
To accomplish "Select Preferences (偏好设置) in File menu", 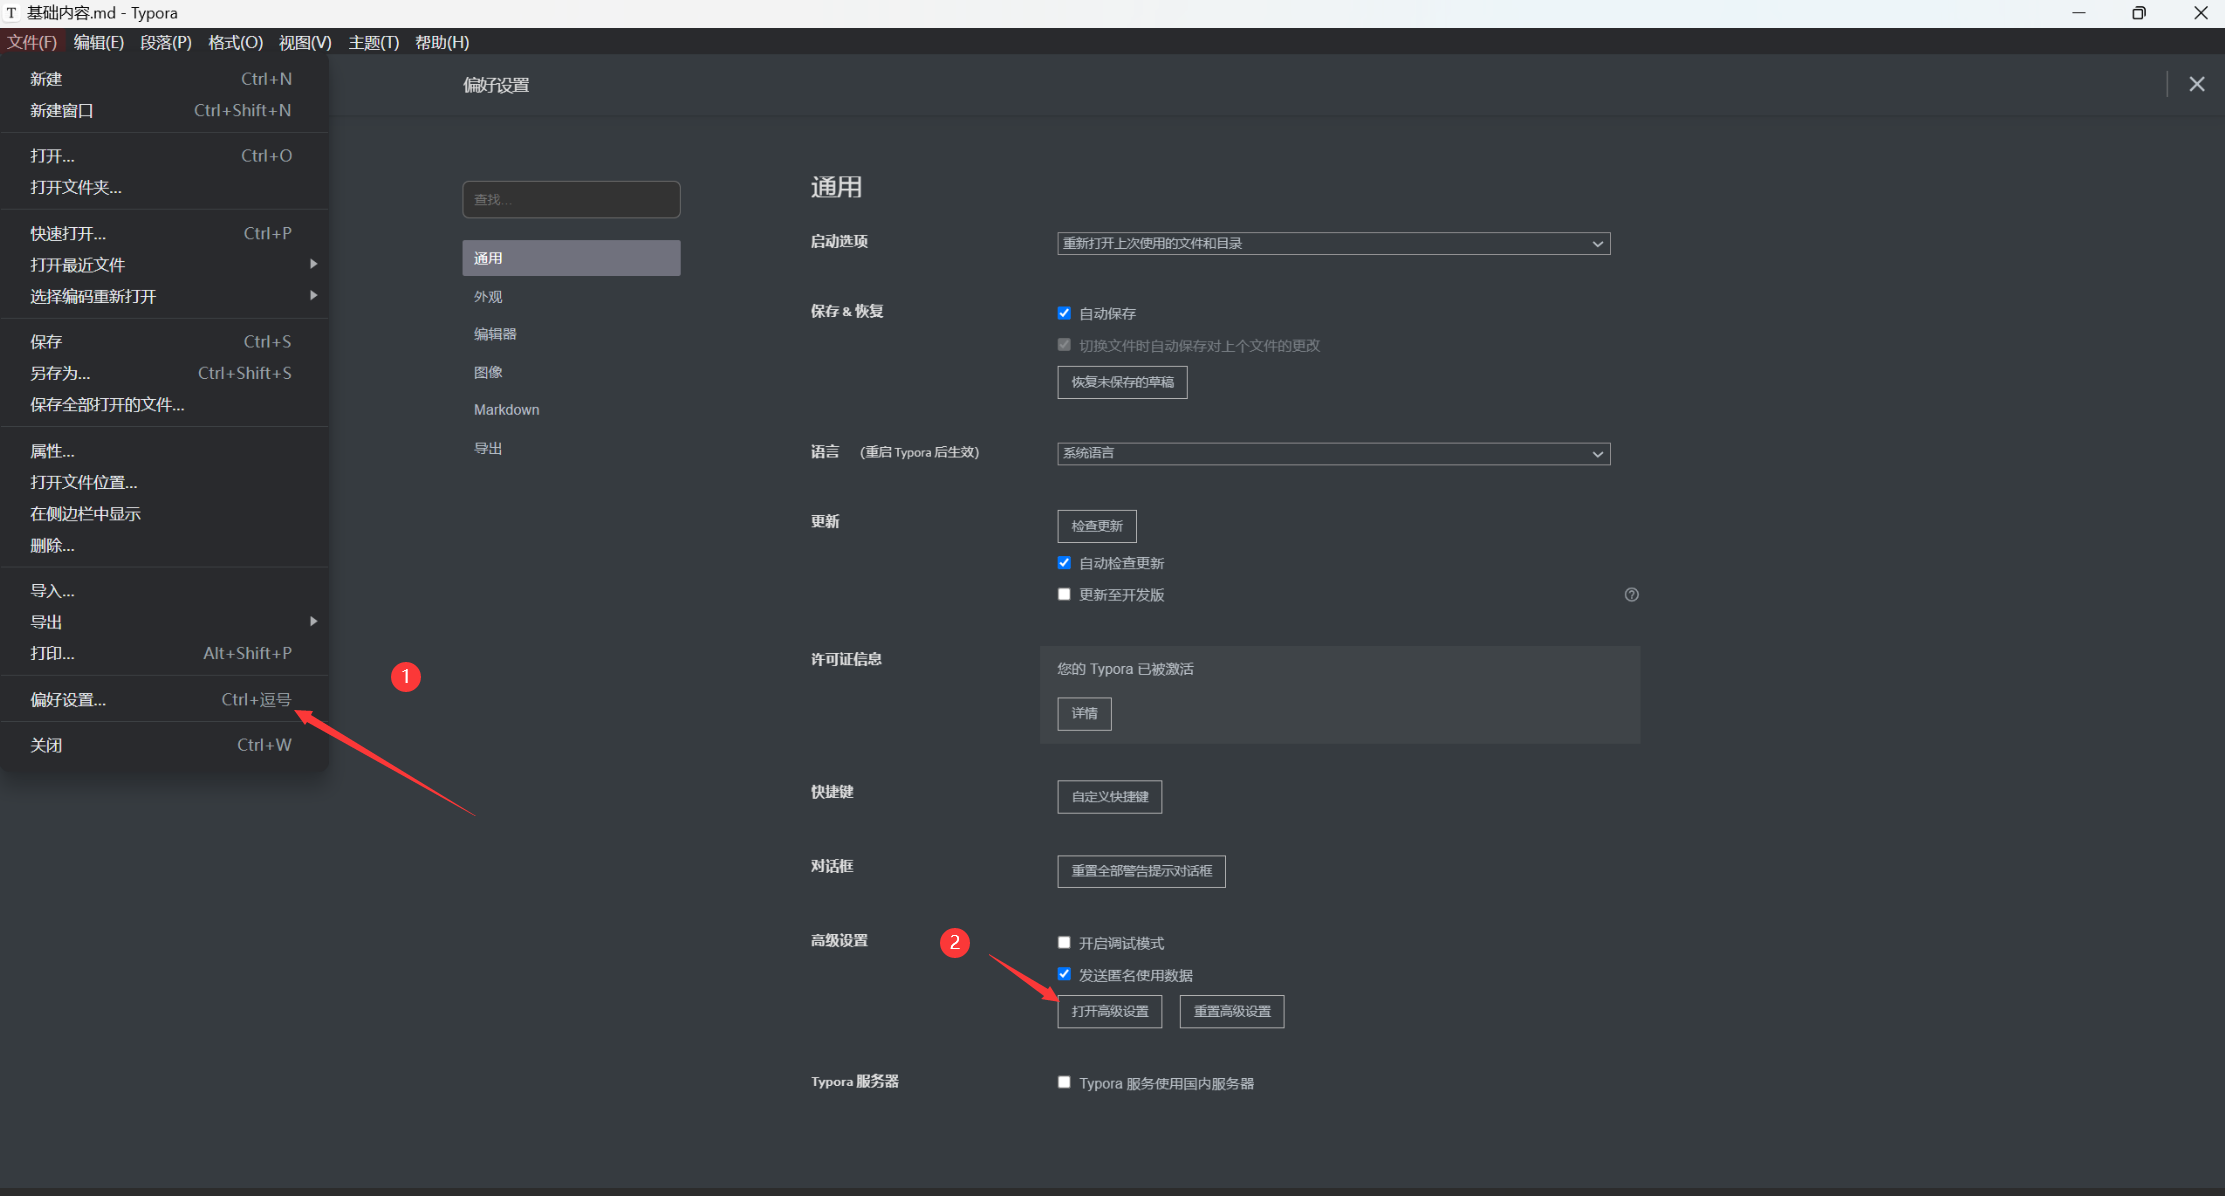I will tap(68, 700).
